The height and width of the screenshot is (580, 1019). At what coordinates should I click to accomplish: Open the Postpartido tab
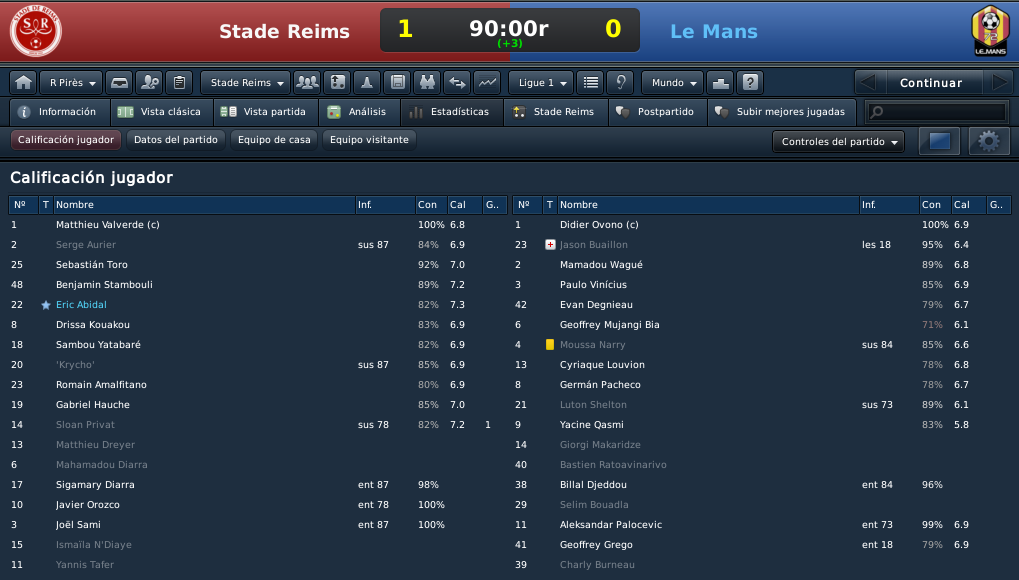(x=658, y=112)
